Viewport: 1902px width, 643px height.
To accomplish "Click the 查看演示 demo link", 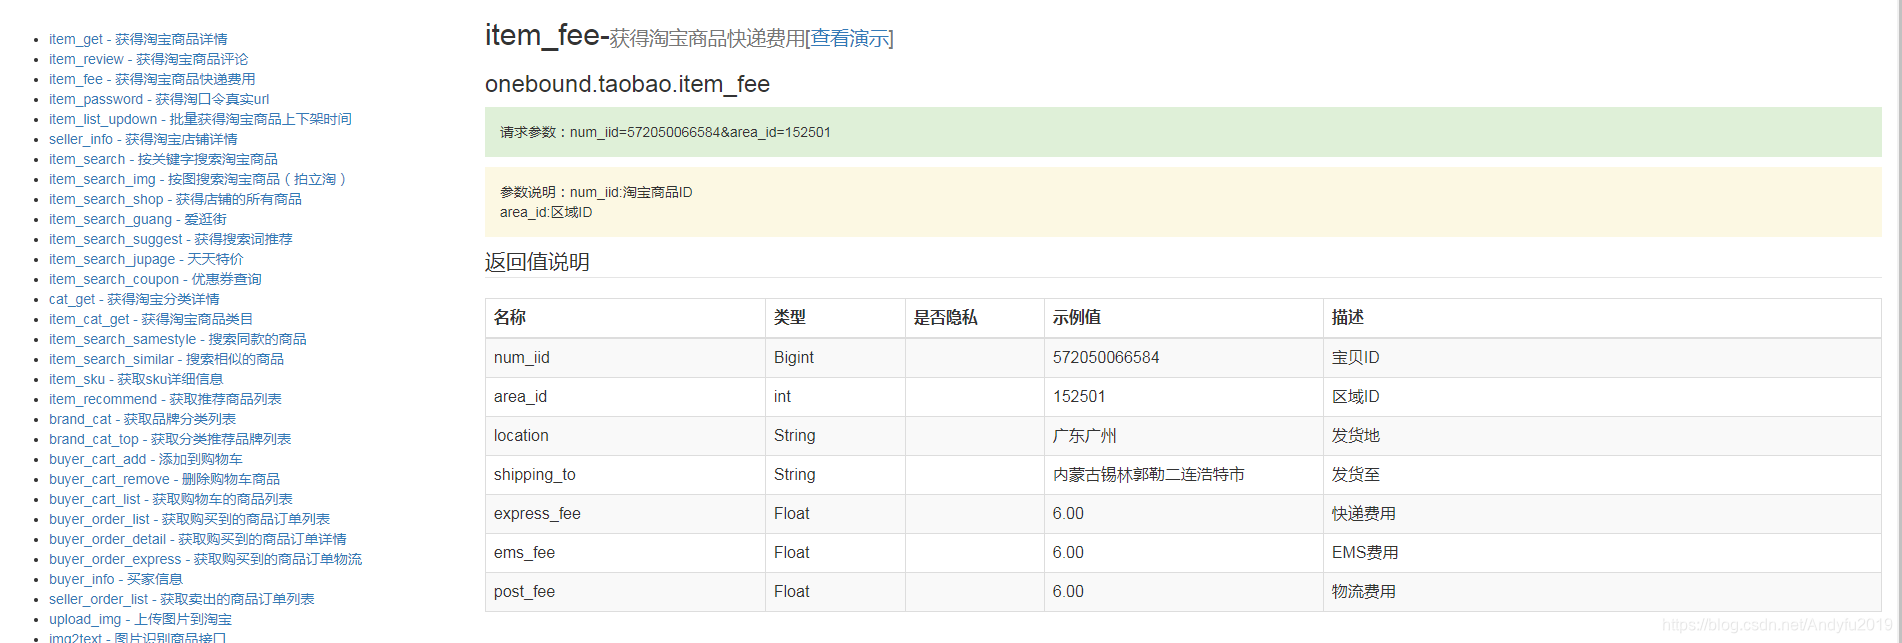I will (849, 39).
